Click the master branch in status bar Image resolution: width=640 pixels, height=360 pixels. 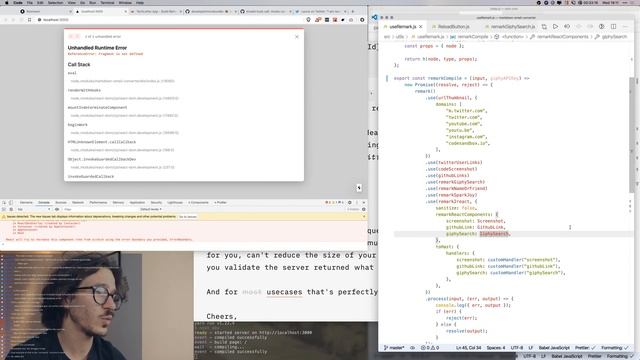coord(394,348)
